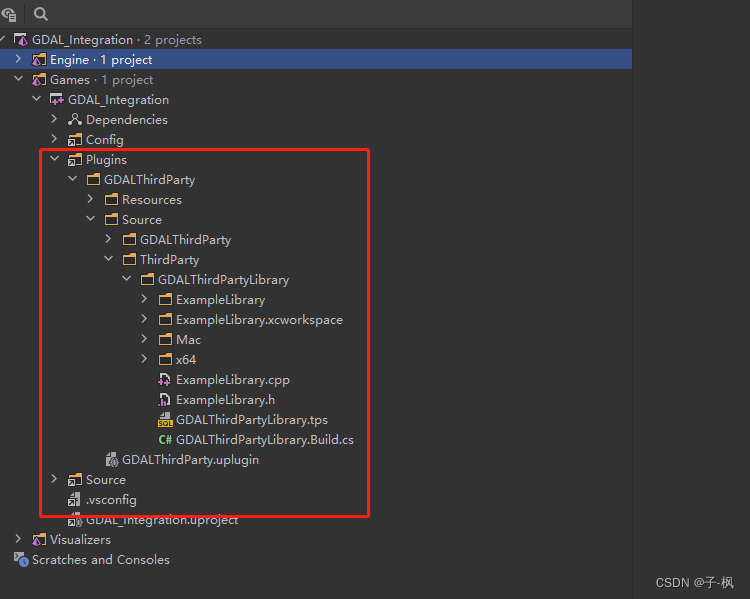
Task: Click the GDALThirdPartyLibrary.tps SQL icon
Action: 165,420
